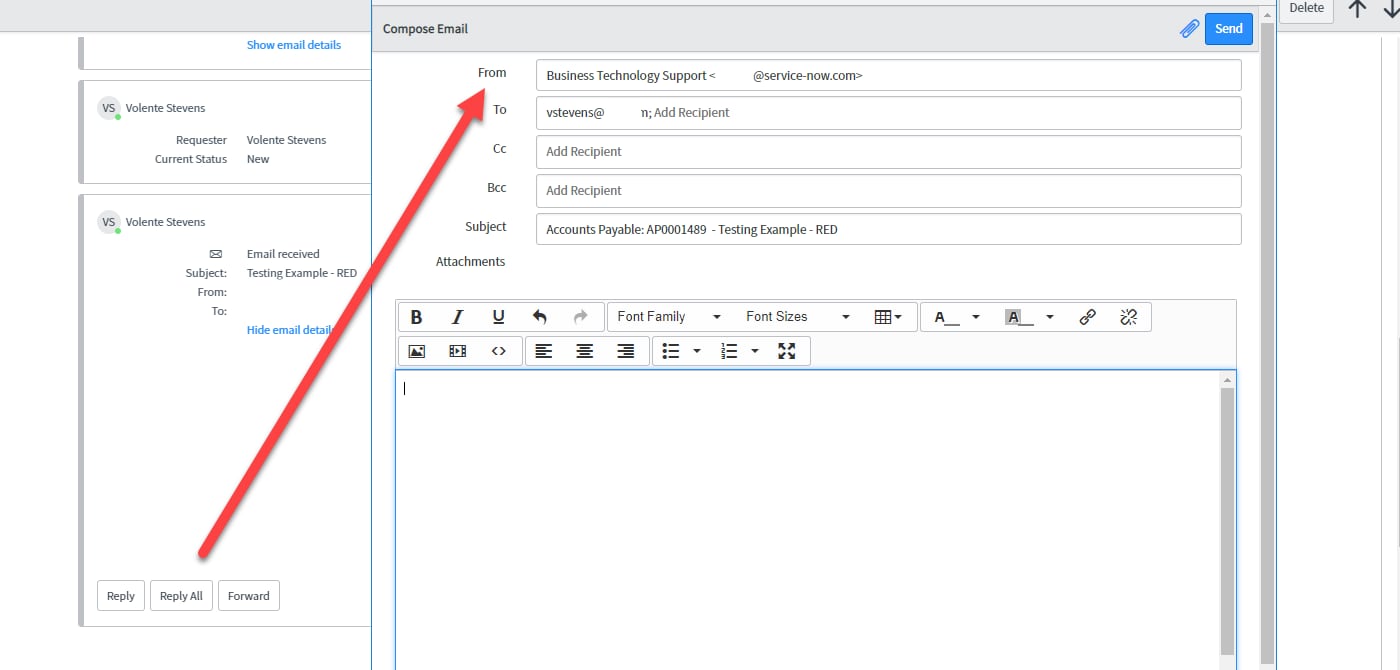Click inside the email body editor
The height and width of the screenshot is (670, 1400).
pos(808,520)
